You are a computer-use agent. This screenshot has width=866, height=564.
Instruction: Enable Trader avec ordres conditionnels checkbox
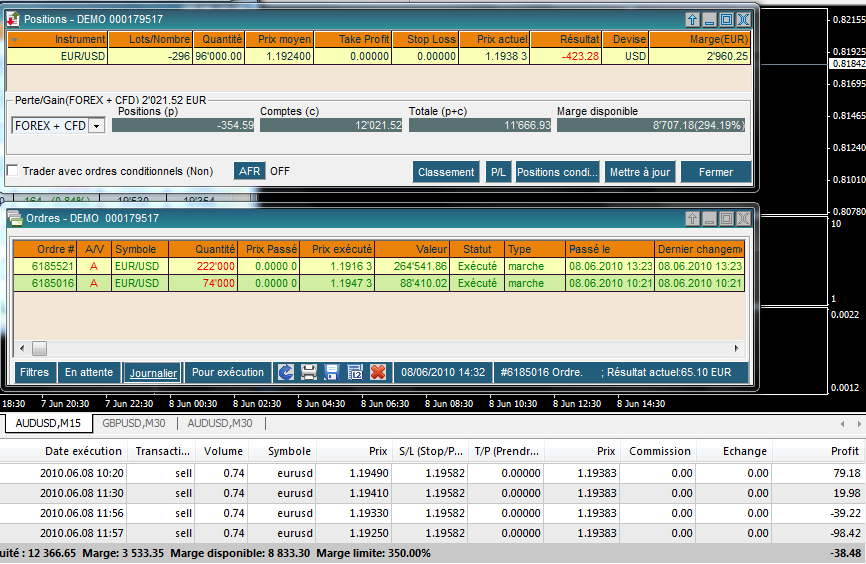click(13, 171)
